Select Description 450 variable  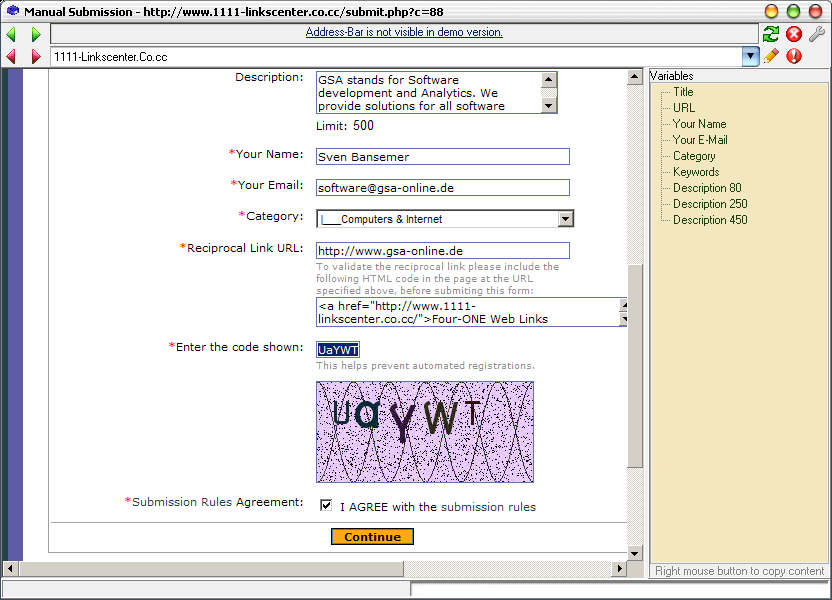coord(710,219)
